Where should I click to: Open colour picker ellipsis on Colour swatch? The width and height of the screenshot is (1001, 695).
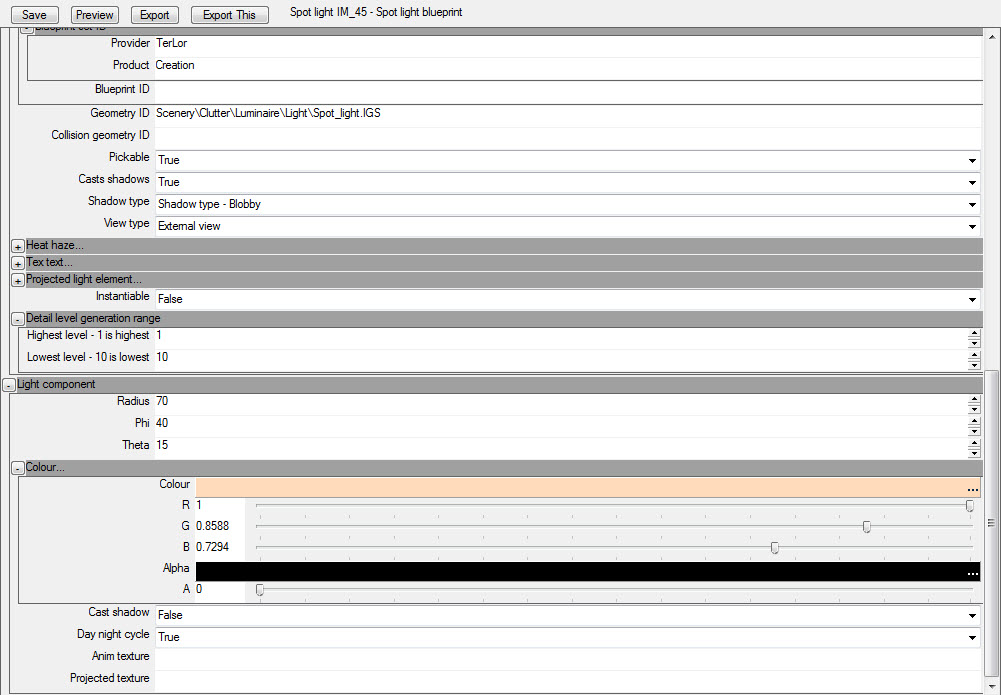coord(972,488)
